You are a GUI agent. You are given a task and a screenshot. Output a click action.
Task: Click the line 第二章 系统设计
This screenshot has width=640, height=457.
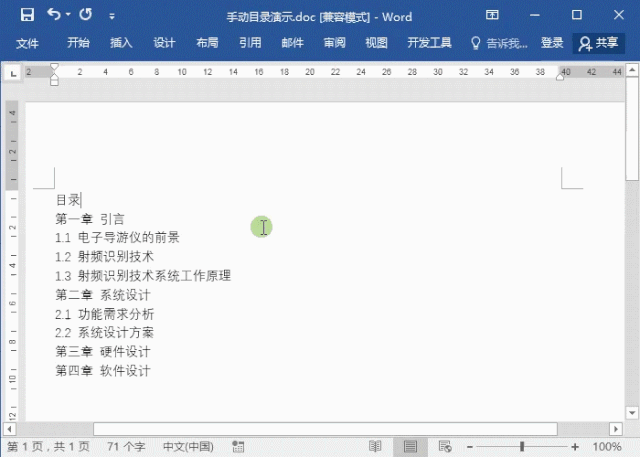[103, 295]
